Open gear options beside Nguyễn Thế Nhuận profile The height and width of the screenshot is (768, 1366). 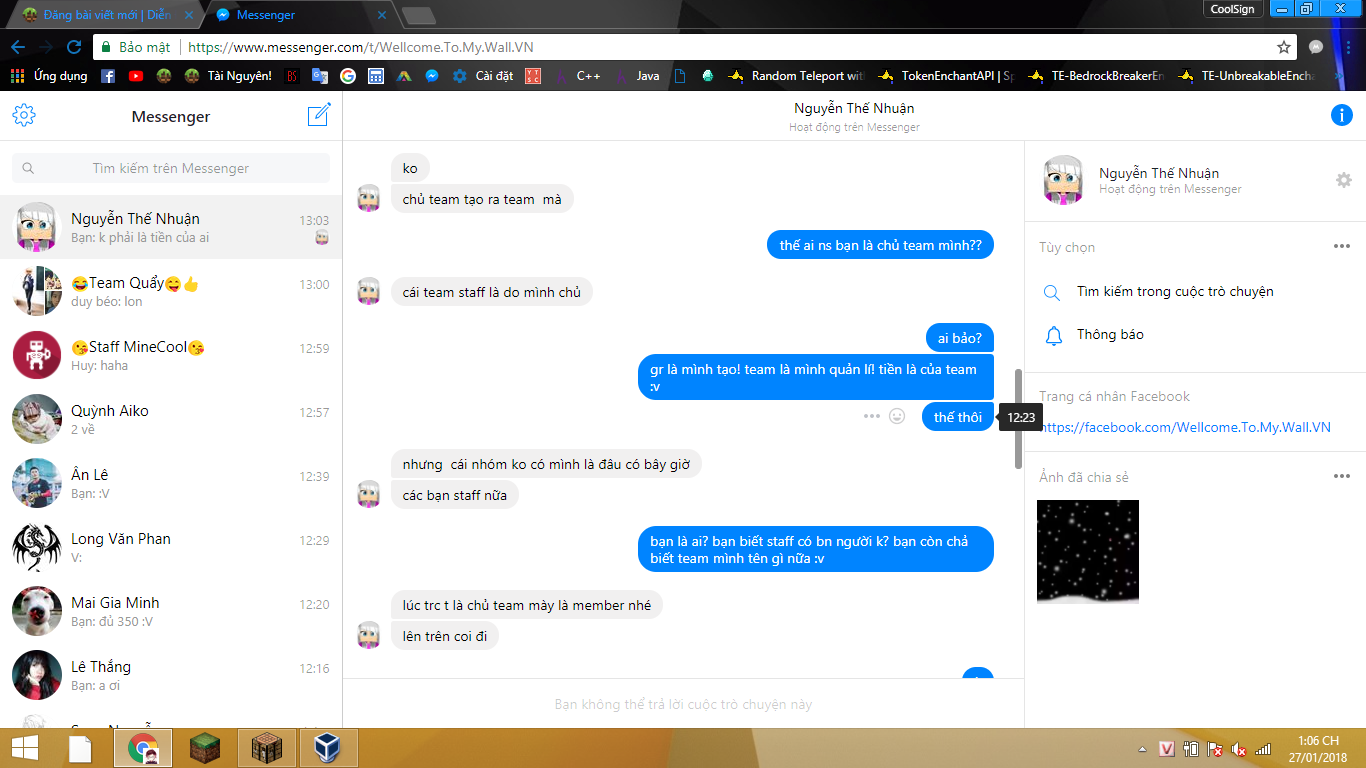coord(1344,180)
